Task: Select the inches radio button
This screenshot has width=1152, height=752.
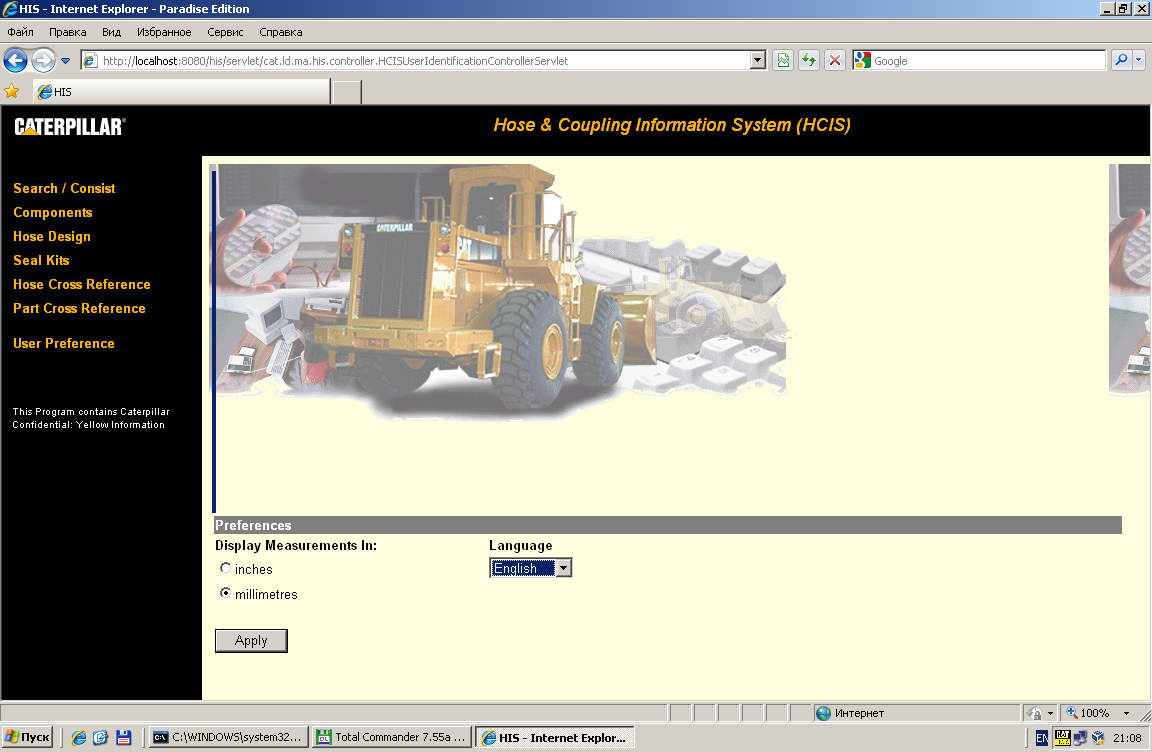Action: [x=226, y=568]
